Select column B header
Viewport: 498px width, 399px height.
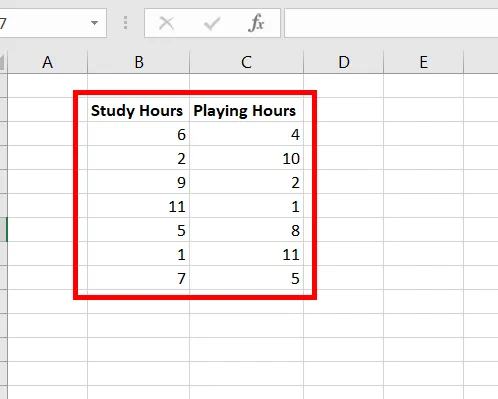tap(139, 62)
